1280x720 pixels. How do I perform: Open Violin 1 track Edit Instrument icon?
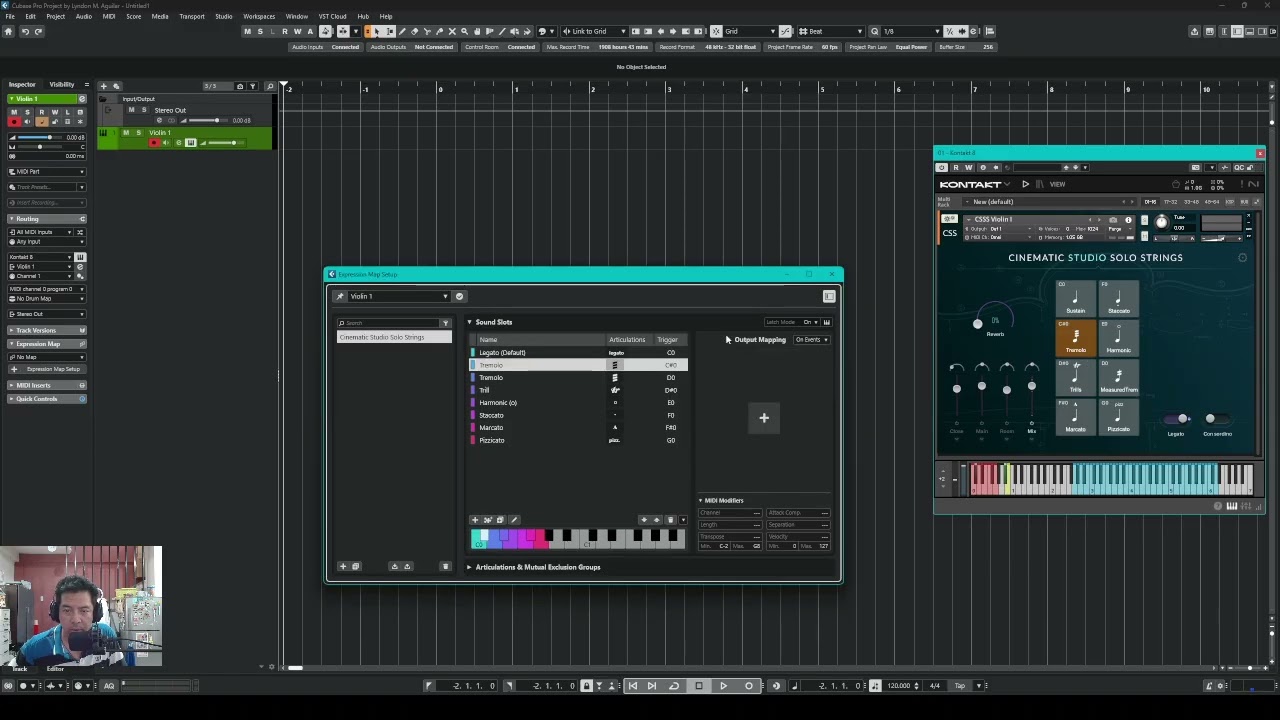[191, 143]
